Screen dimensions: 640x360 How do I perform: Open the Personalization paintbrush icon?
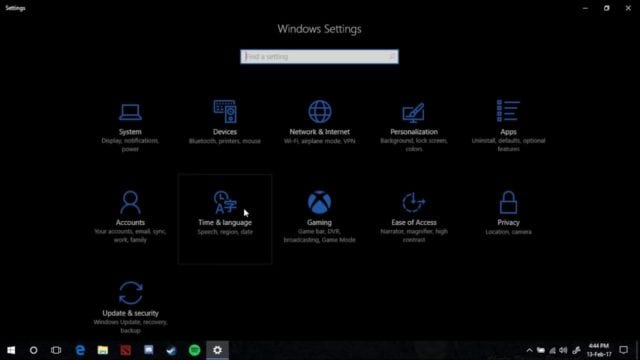coord(413,112)
